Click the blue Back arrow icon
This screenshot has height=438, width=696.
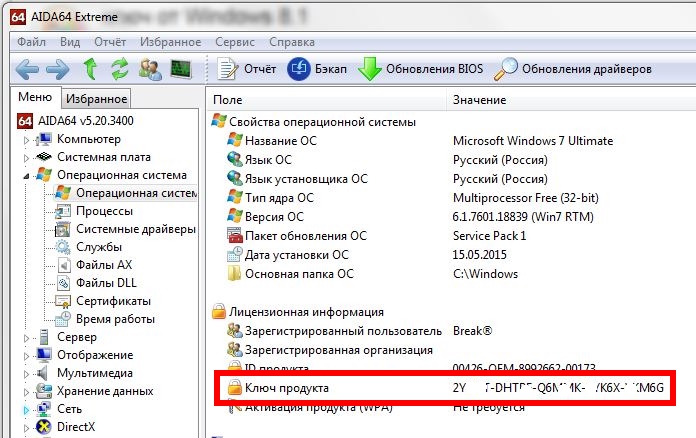point(28,69)
